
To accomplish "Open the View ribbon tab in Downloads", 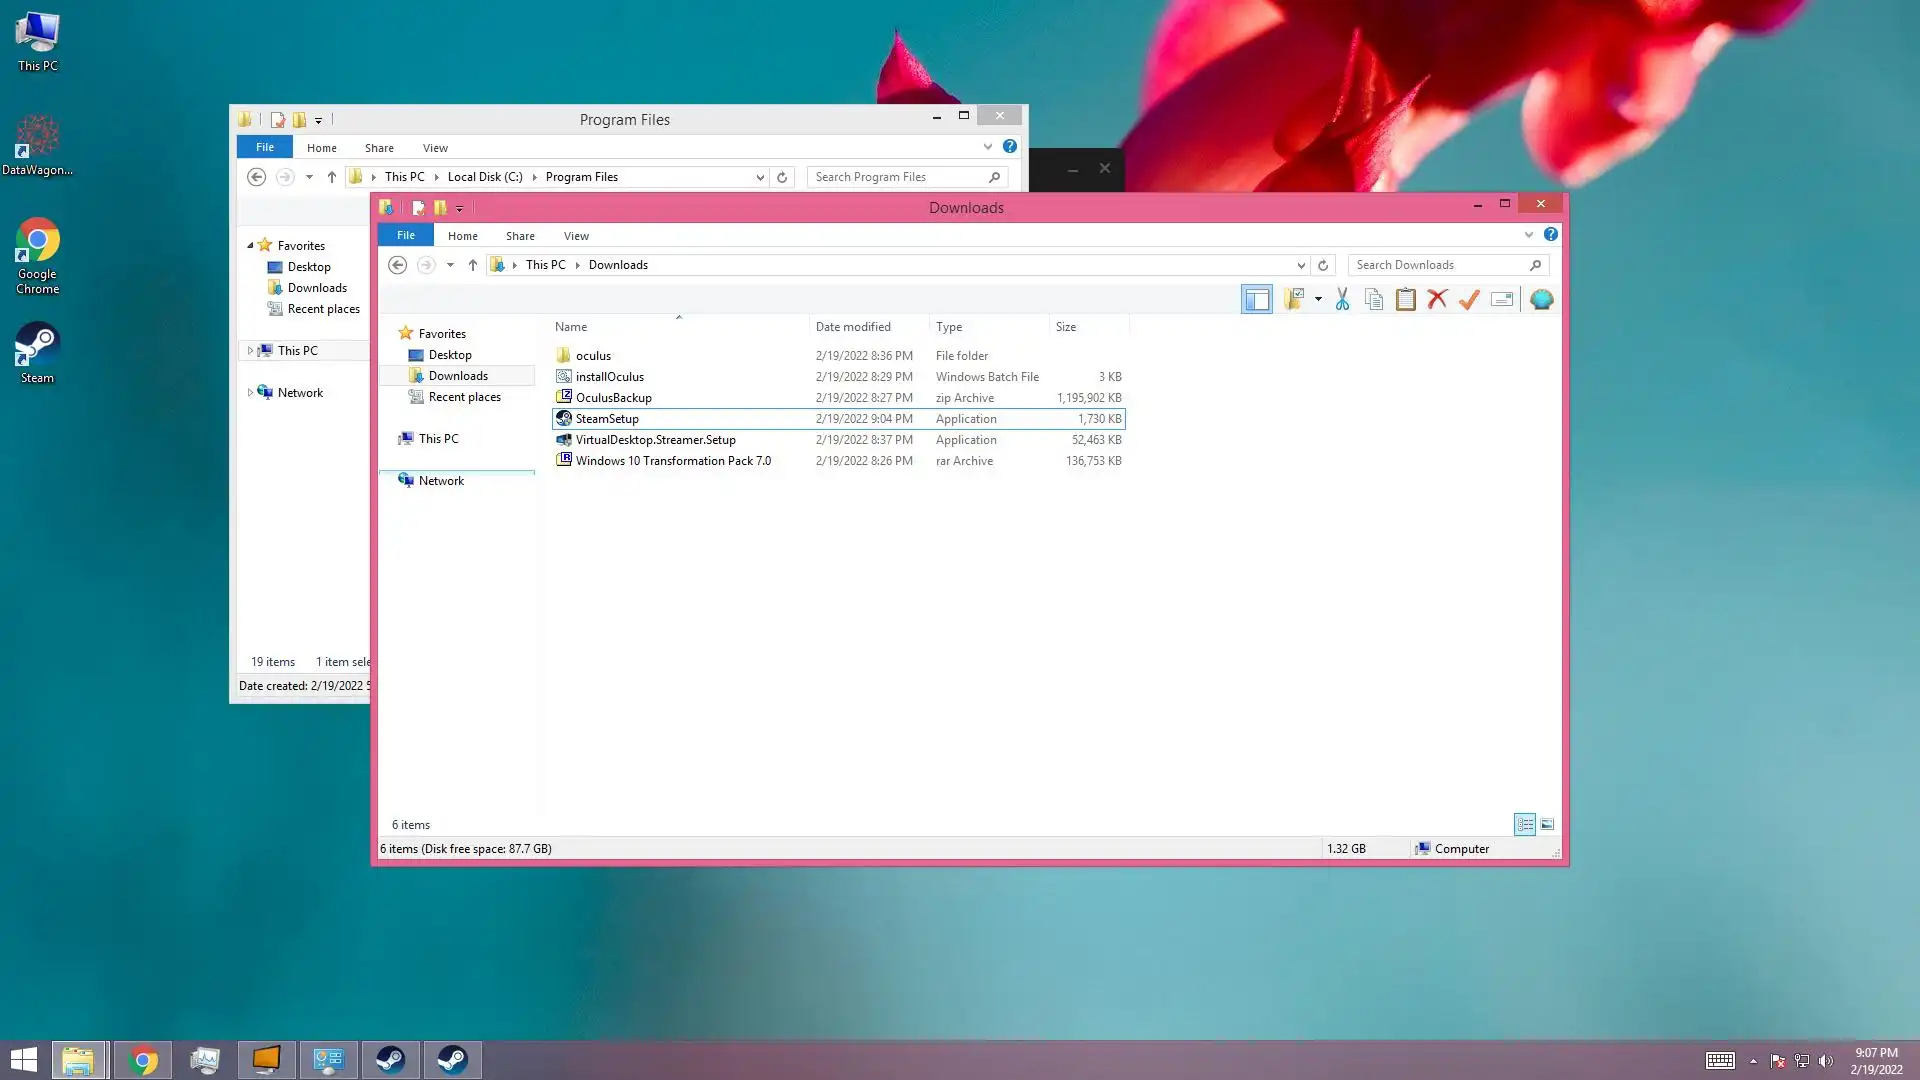I will tap(576, 236).
